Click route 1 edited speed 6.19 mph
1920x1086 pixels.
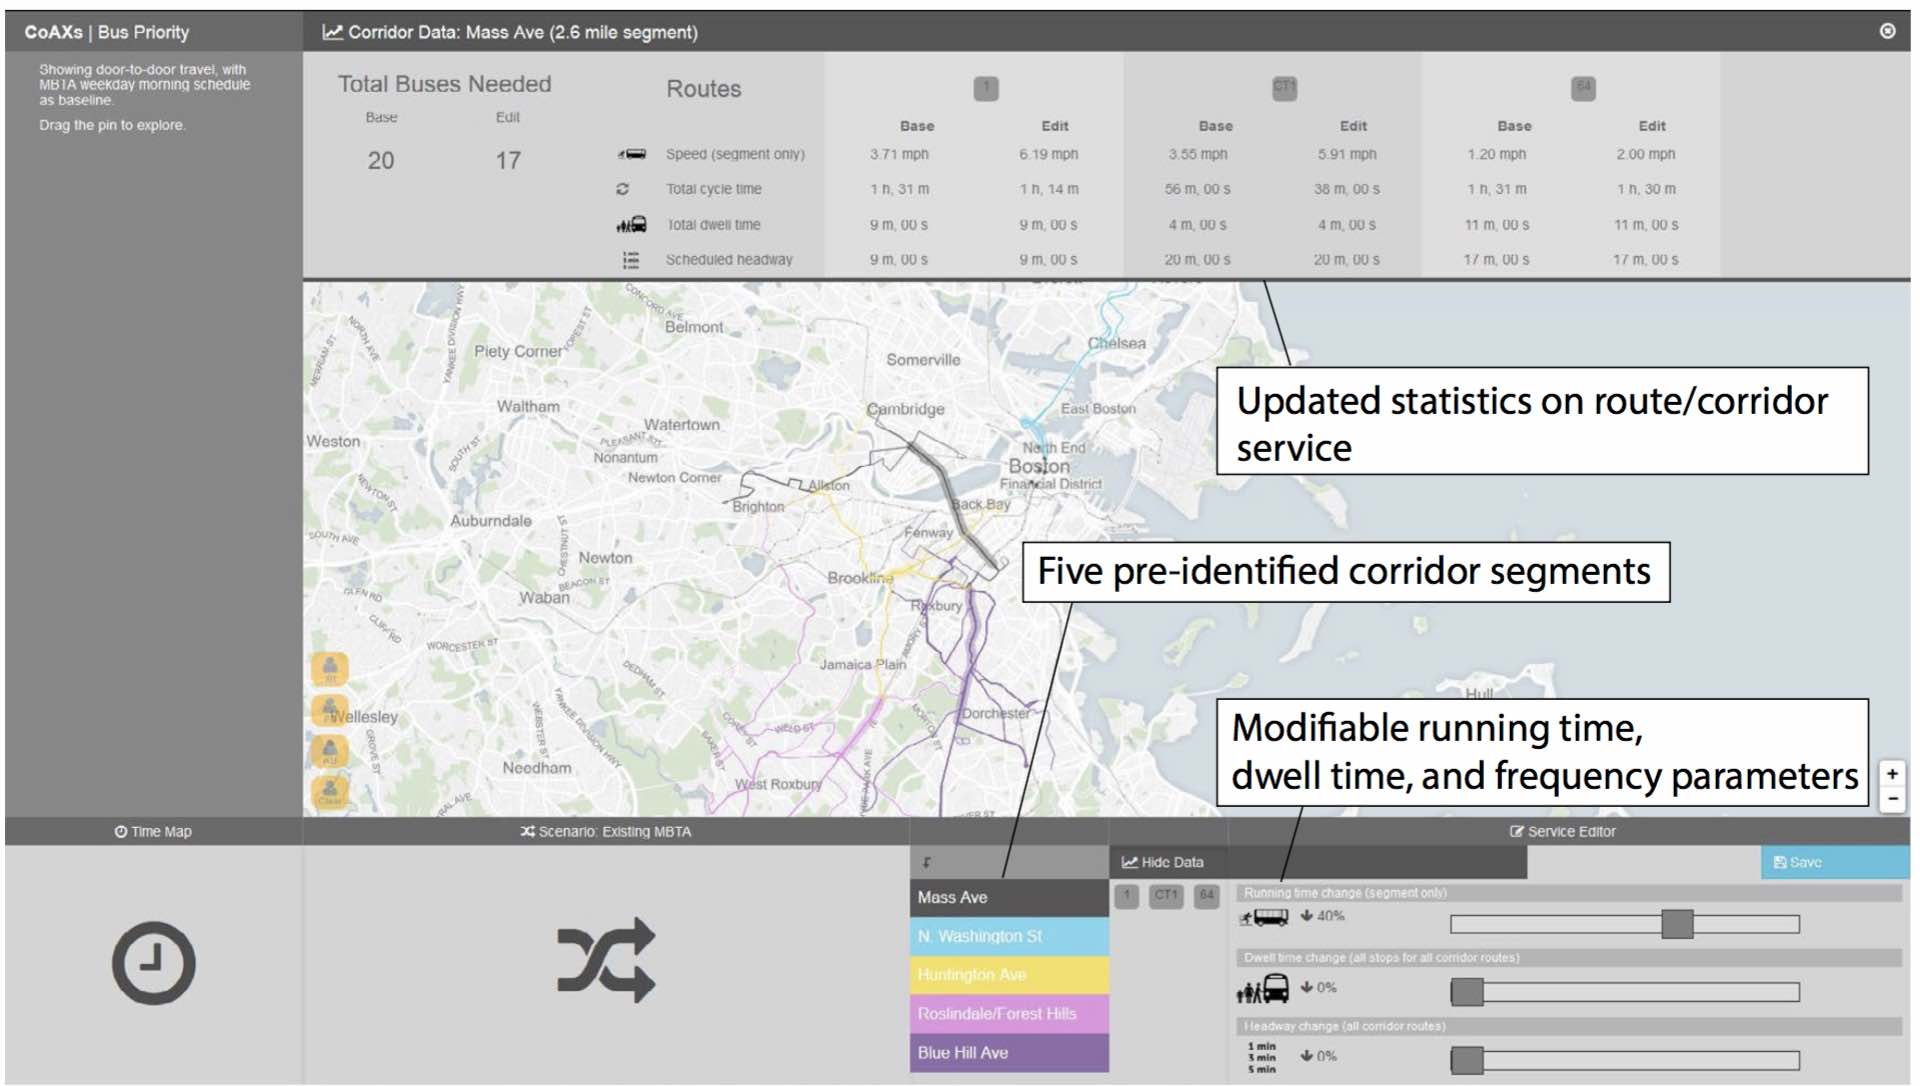(1049, 154)
